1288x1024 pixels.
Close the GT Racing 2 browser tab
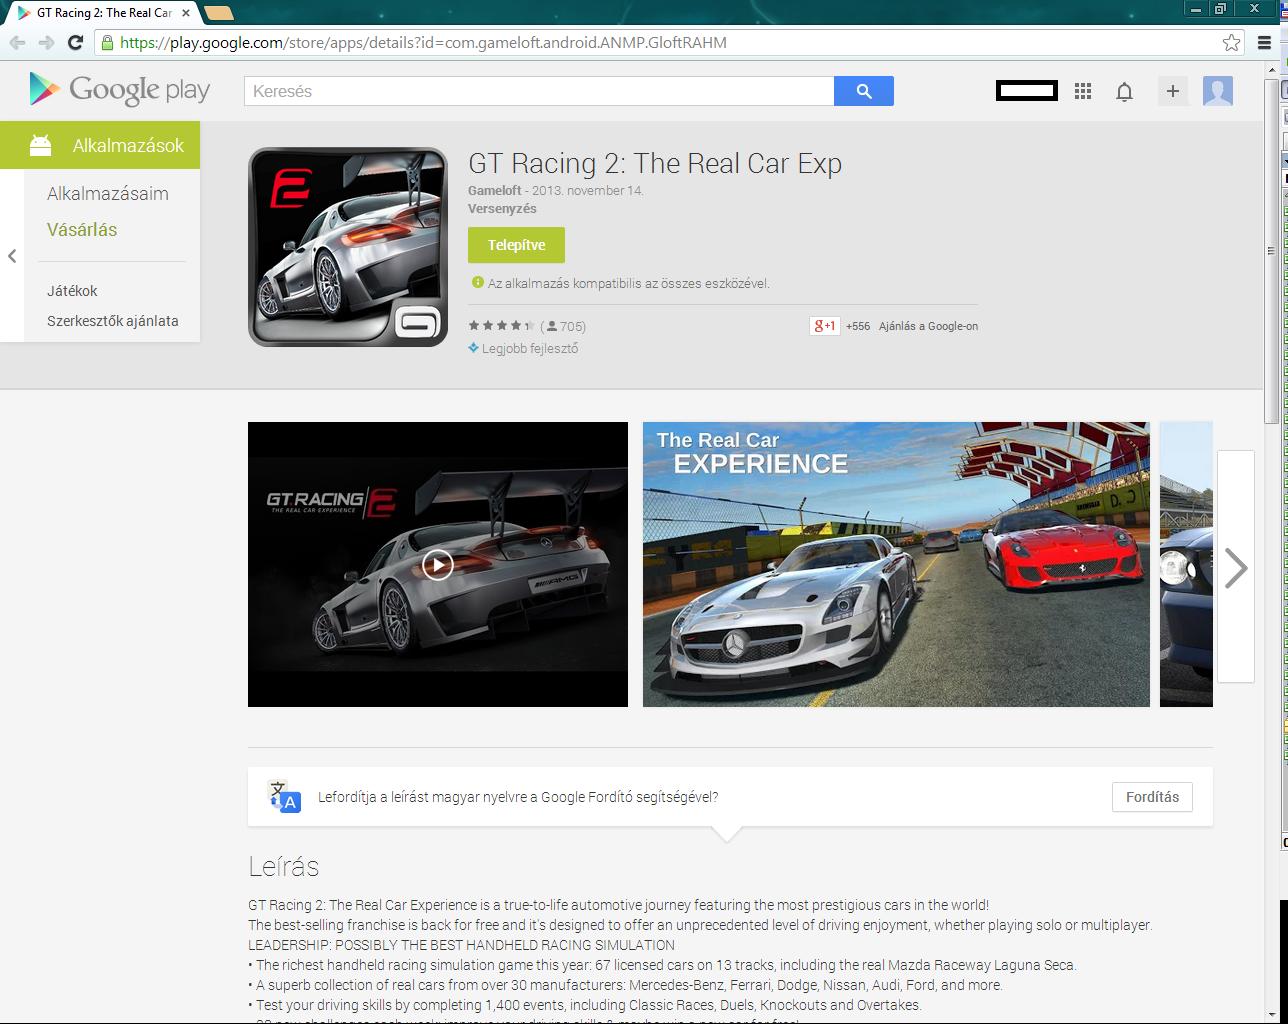point(186,13)
